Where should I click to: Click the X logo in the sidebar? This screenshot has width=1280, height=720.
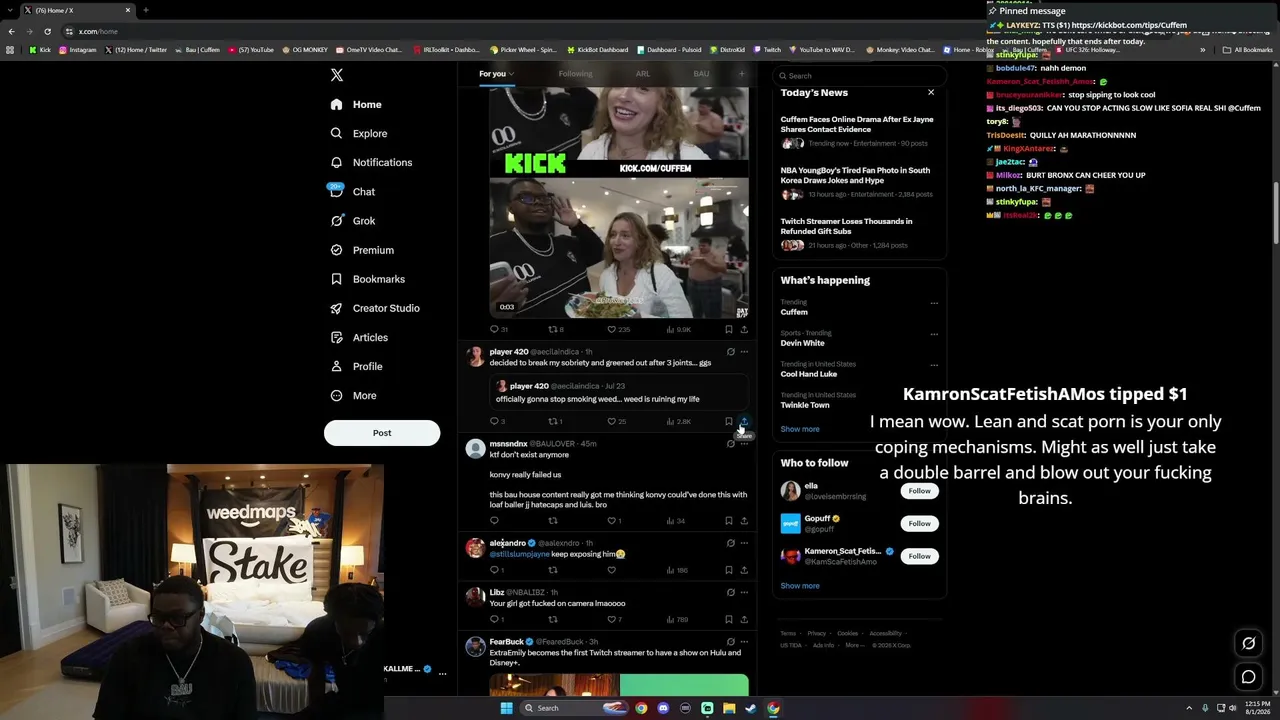pos(337,75)
